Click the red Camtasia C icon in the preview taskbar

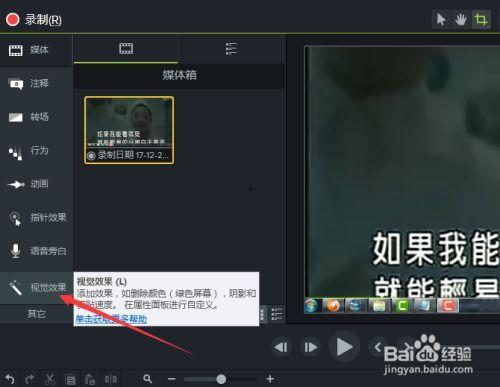point(448,305)
